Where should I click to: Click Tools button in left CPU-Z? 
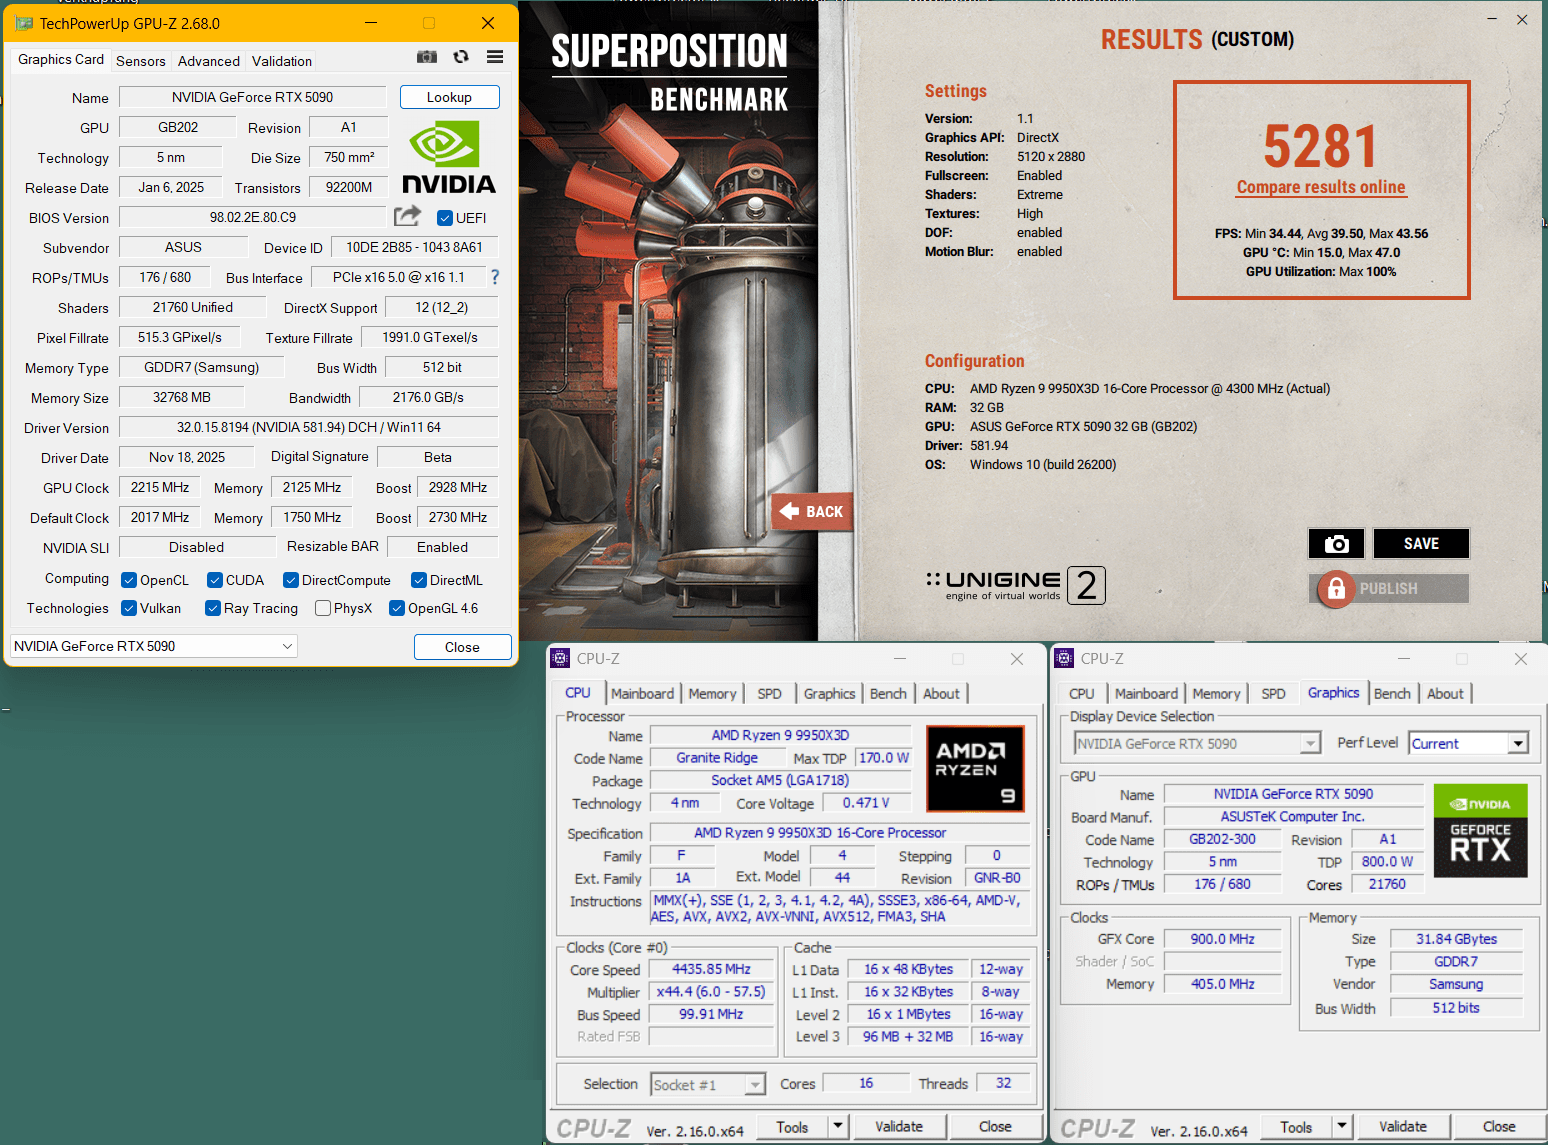[792, 1126]
